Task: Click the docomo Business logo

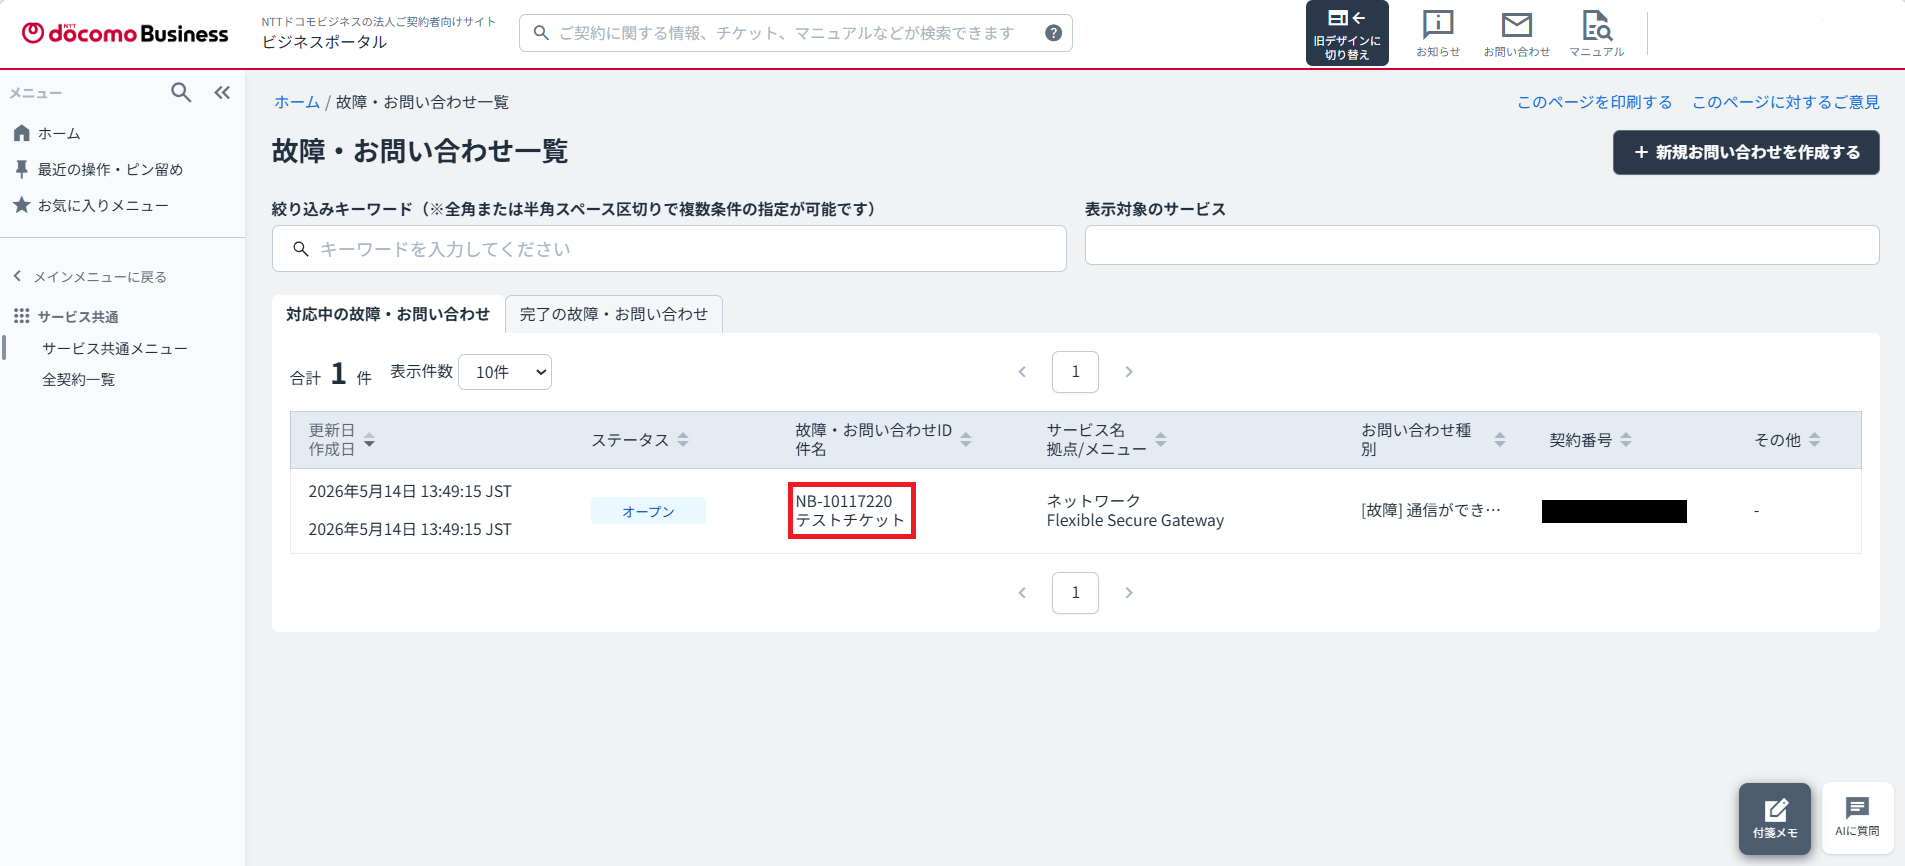Action: click(x=125, y=33)
